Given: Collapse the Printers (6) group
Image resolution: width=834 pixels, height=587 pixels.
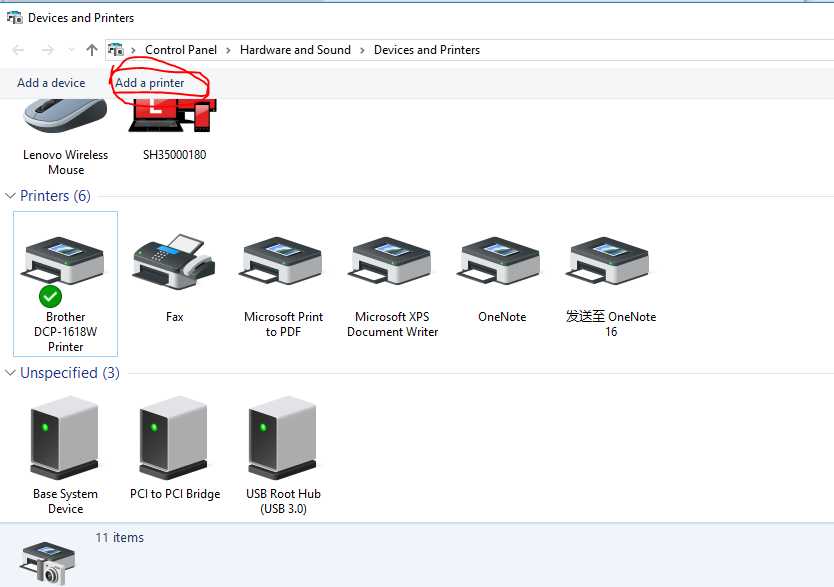Looking at the screenshot, I should point(10,196).
